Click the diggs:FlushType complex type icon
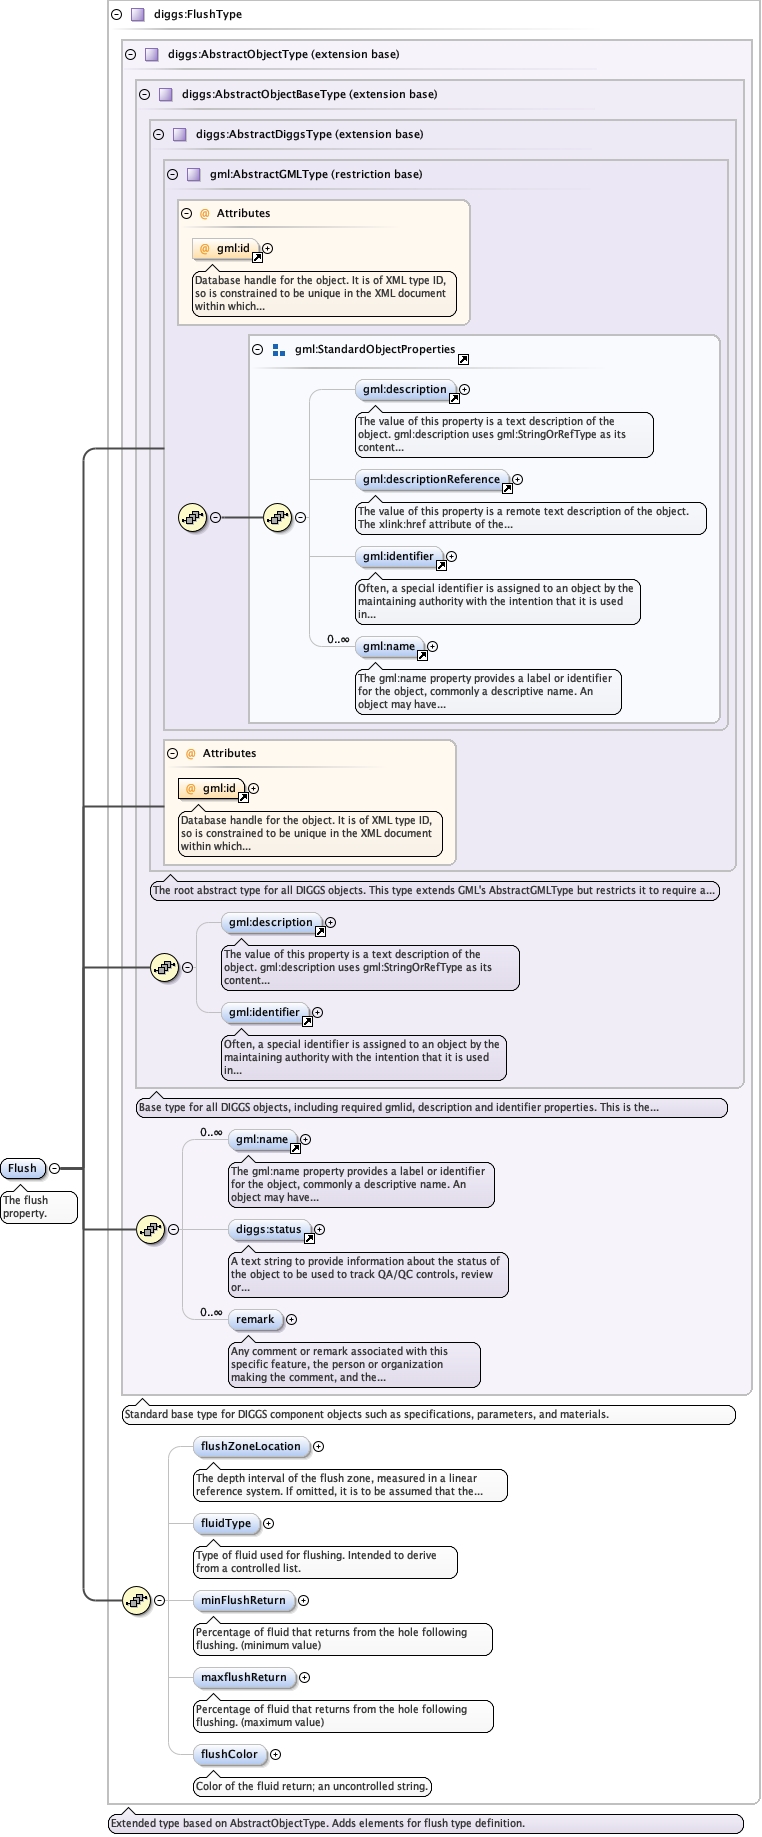The height and width of the screenshot is (1837, 762). [138, 15]
